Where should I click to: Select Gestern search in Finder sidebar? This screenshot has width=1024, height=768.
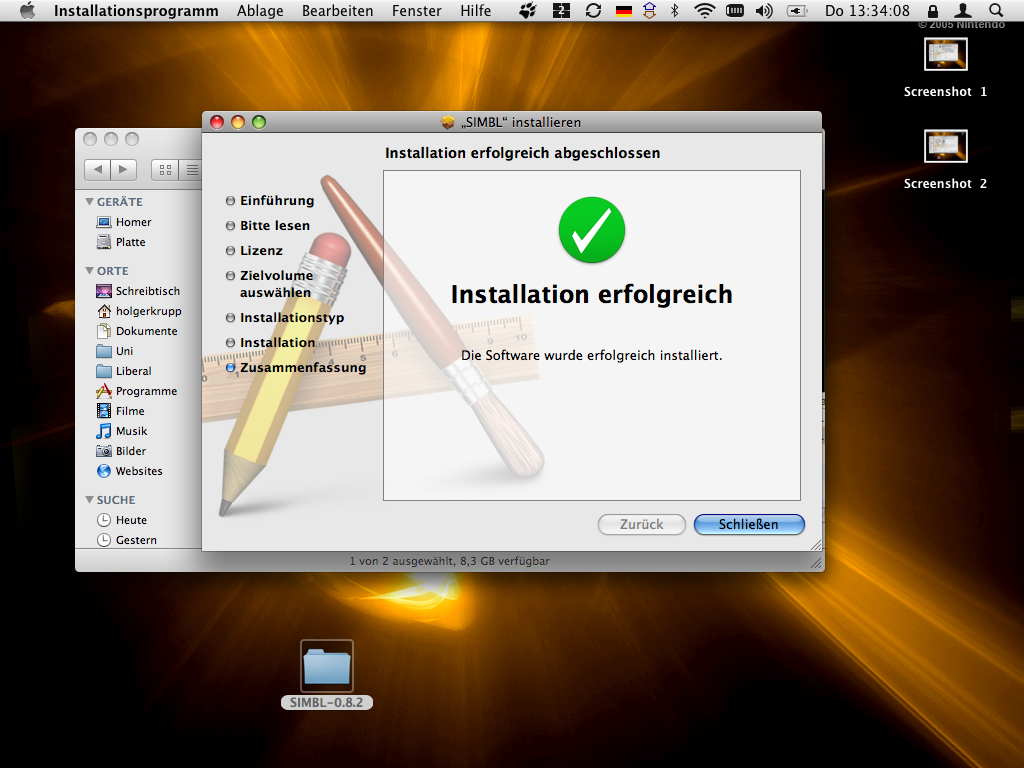(127, 540)
